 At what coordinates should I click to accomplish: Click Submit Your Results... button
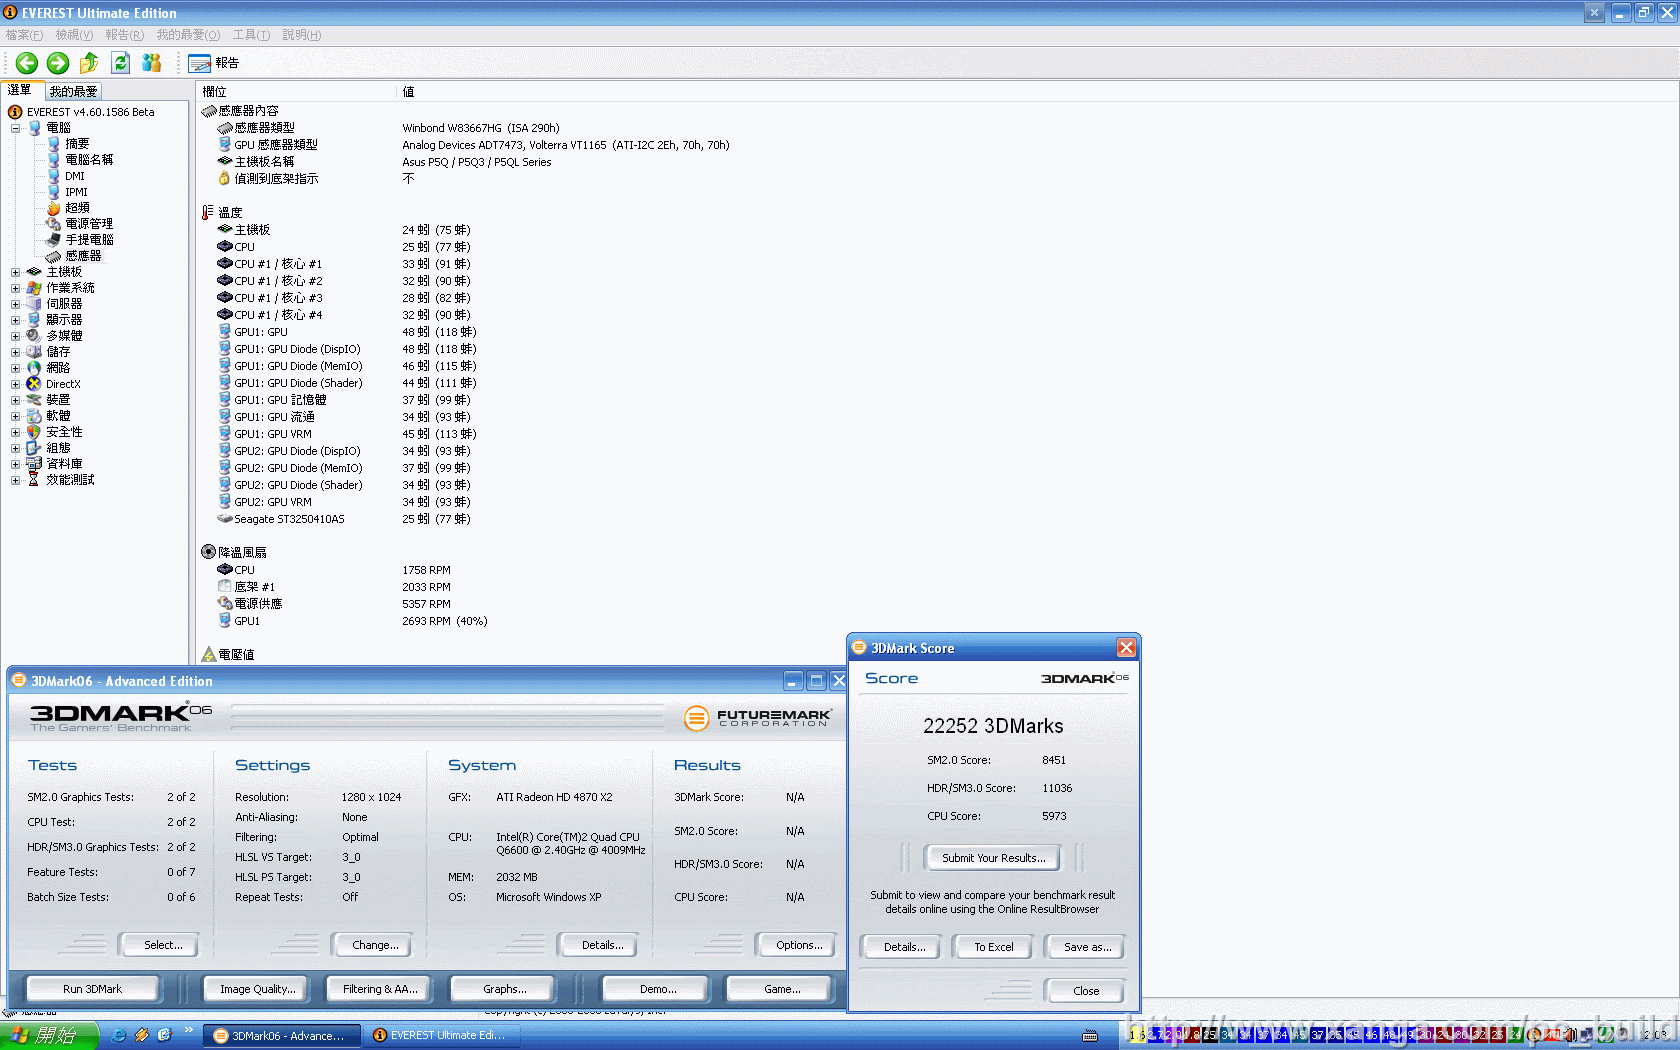coord(993,858)
